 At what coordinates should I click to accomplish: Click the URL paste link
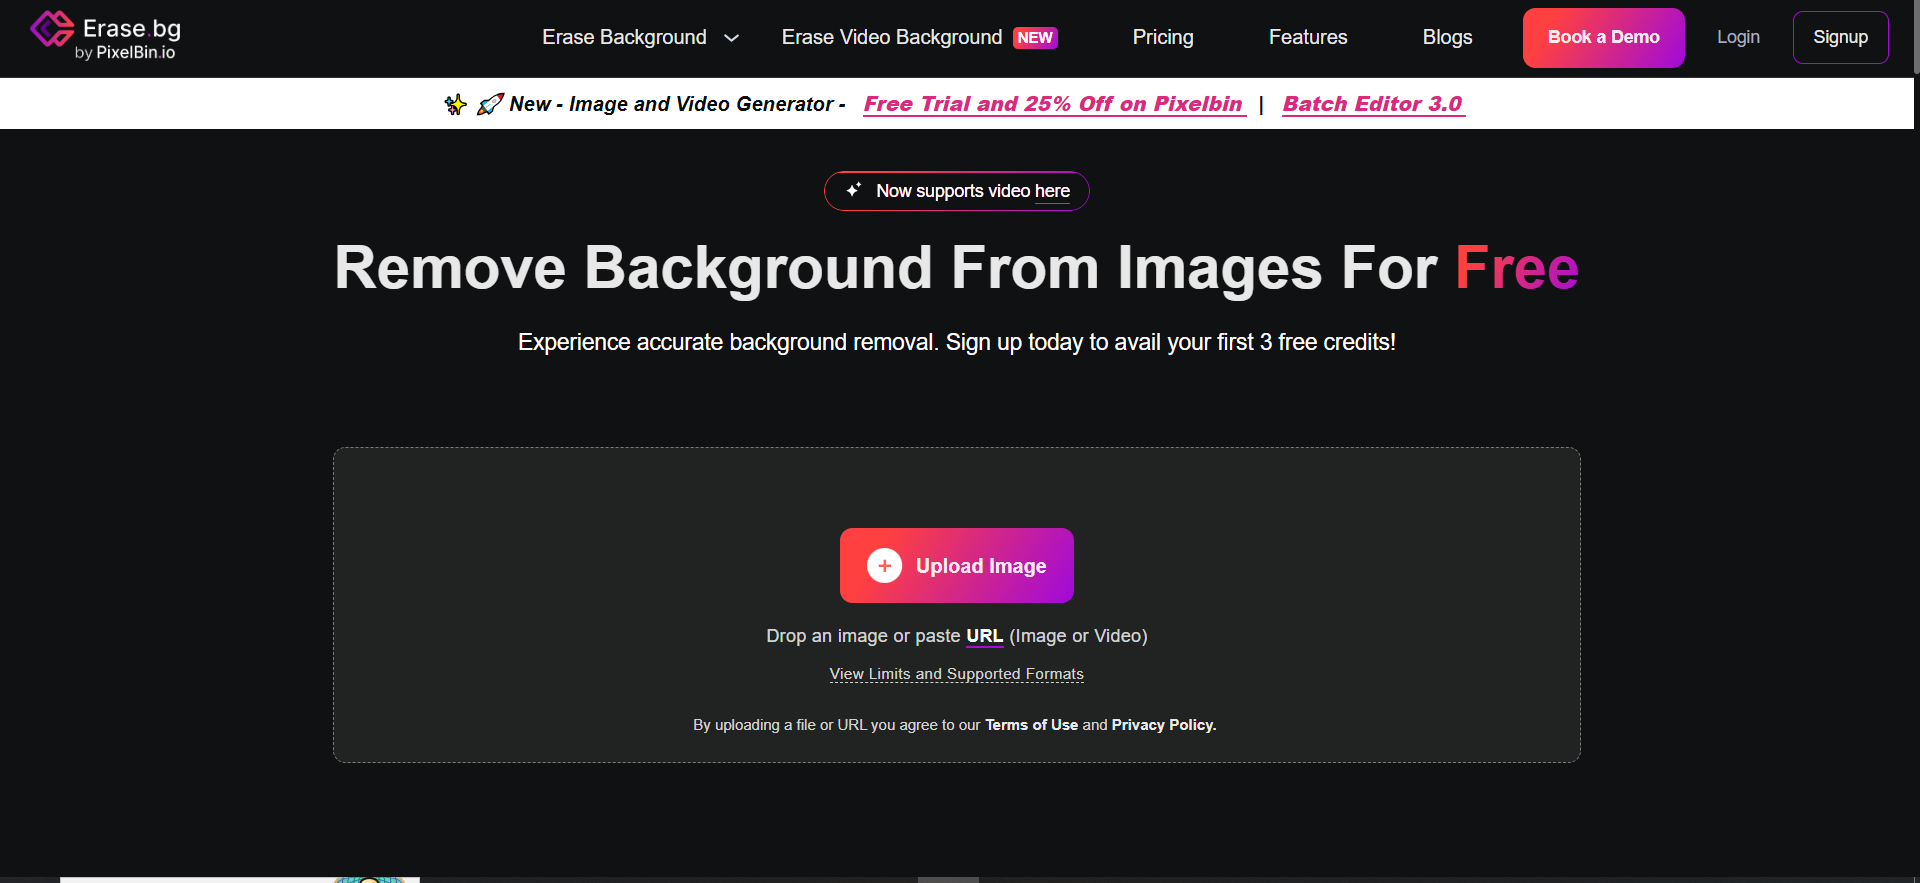[984, 636]
